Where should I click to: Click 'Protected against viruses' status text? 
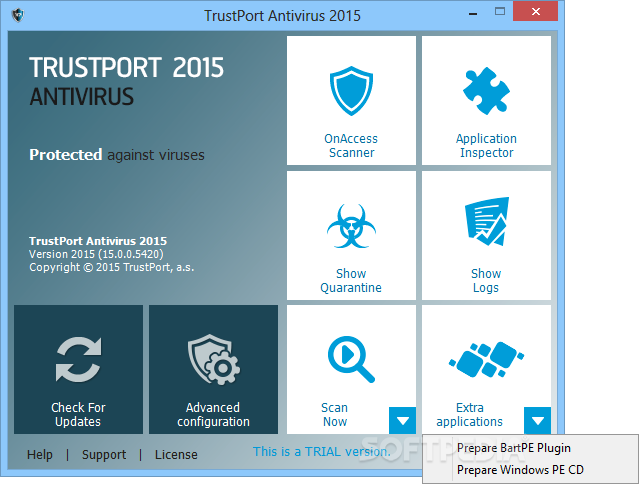click(x=117, y=155)
